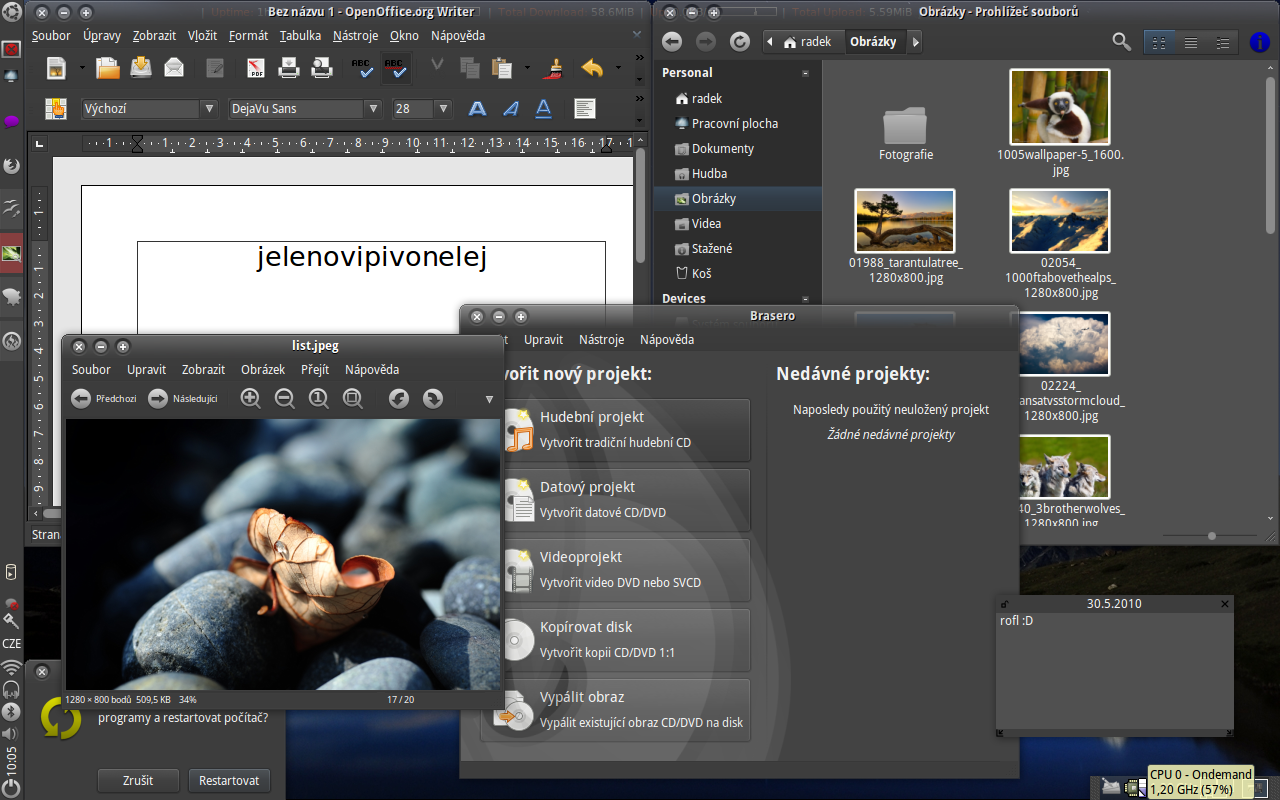Open the DejaVu Sans font name dropdown
Viewport: 1280px width, 800px height.
click(373, 108)
